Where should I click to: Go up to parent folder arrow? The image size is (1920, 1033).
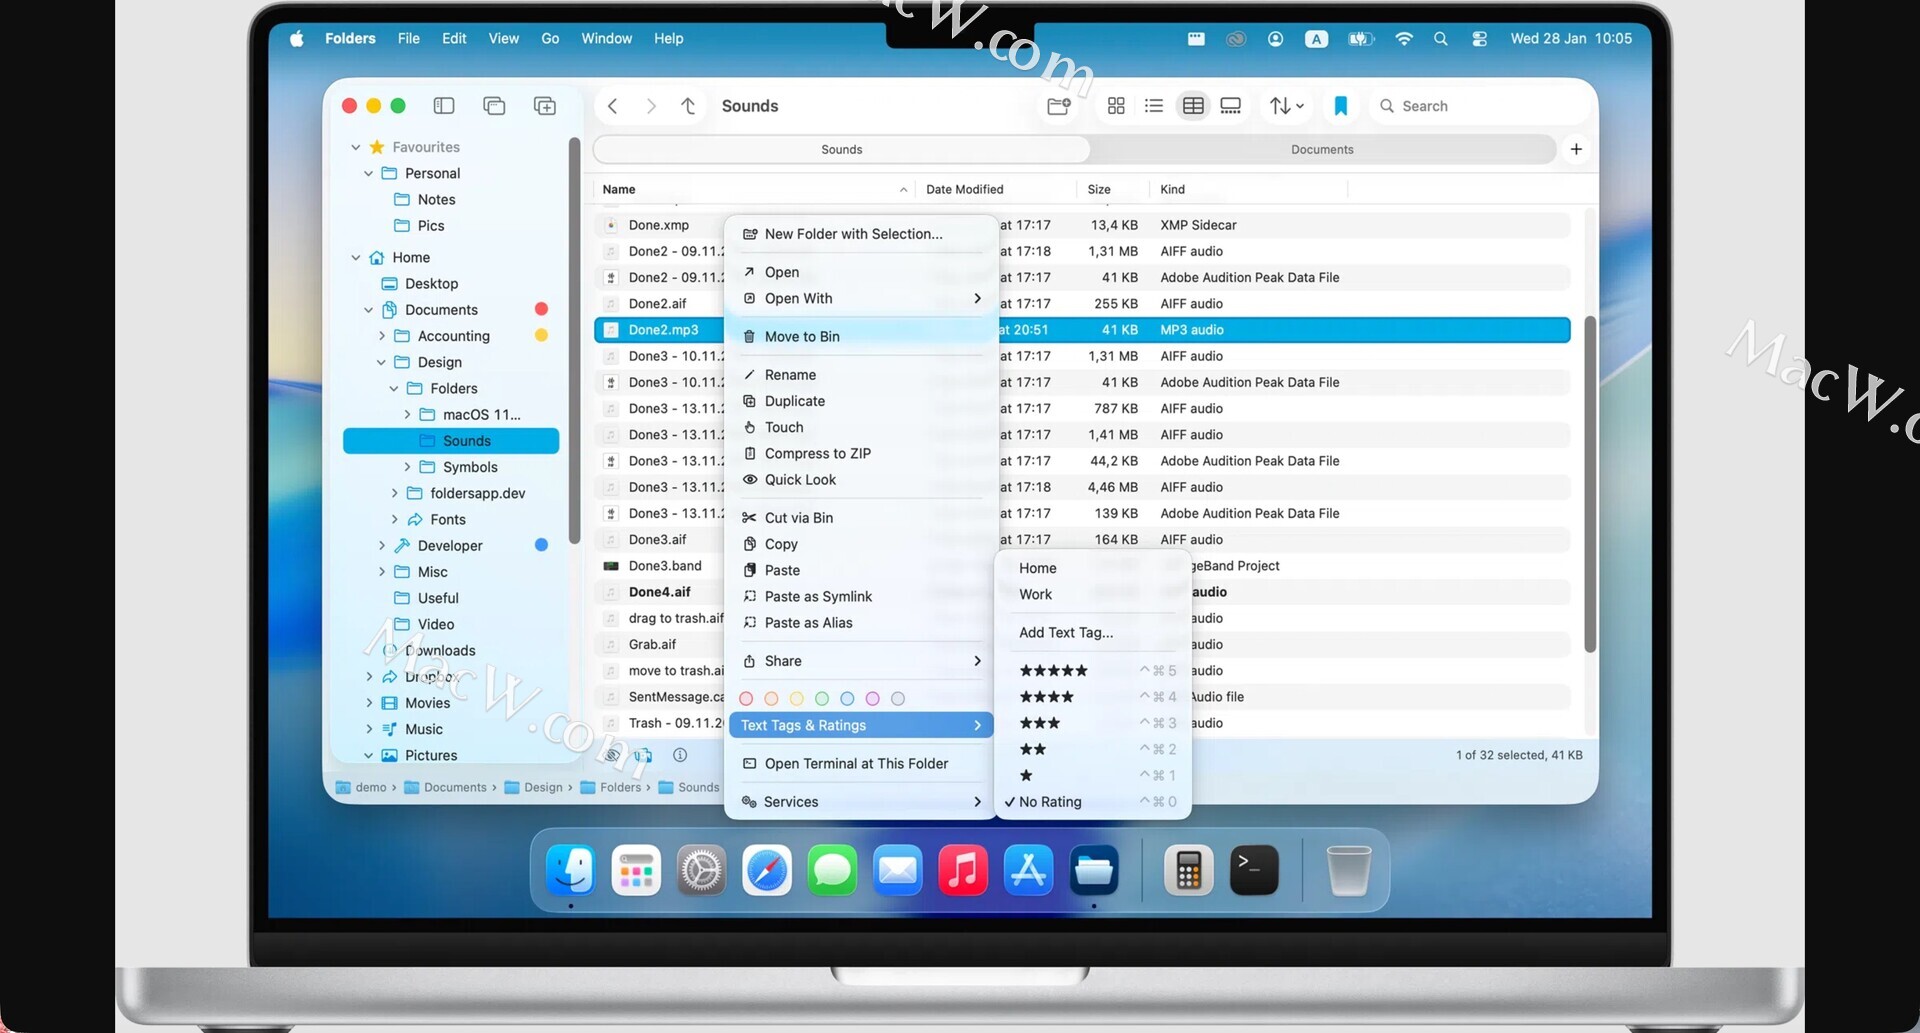coord(688,106)
